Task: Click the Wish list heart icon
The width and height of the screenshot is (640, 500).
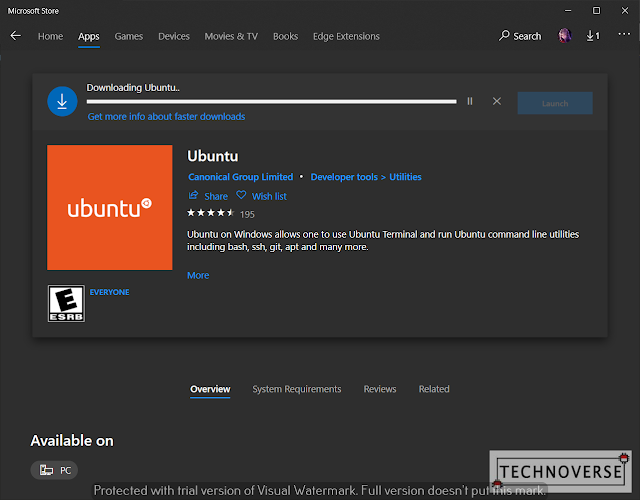Action: coord(241,195)
